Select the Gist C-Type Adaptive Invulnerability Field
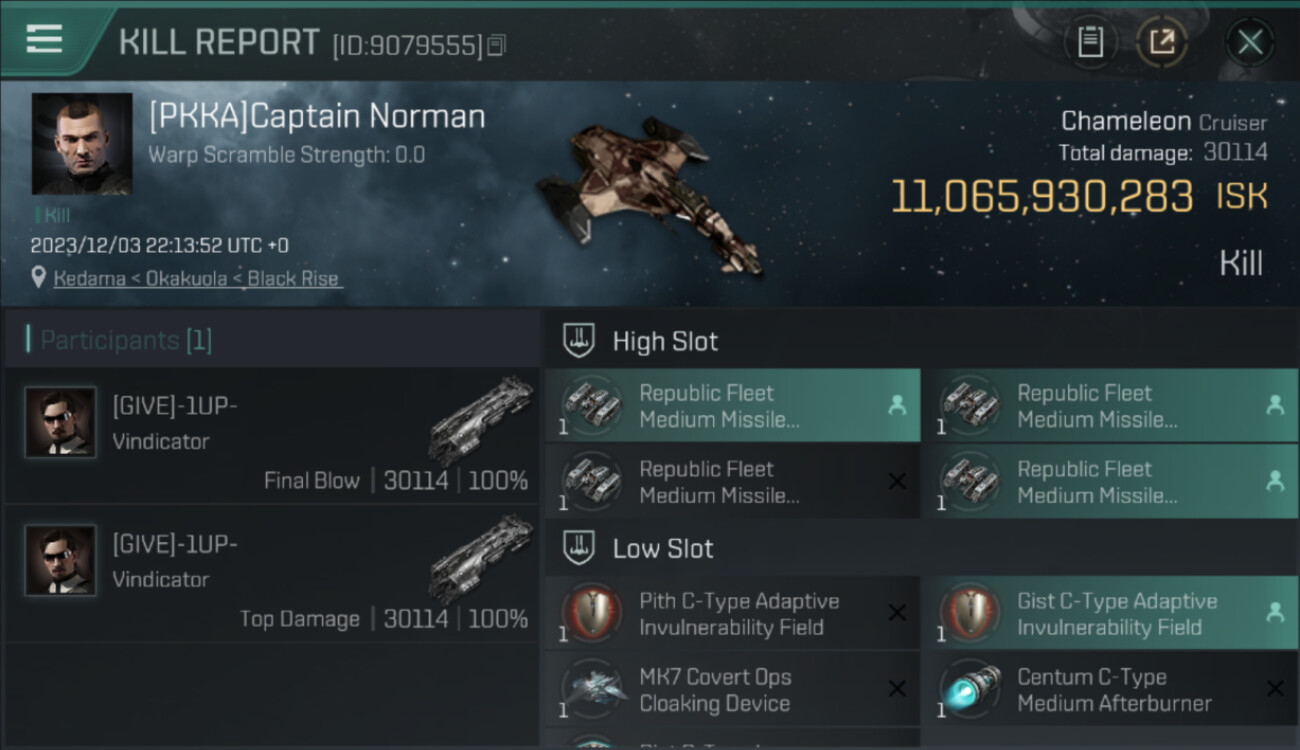The image size is (1300, 750). [x=1110, y=614]
